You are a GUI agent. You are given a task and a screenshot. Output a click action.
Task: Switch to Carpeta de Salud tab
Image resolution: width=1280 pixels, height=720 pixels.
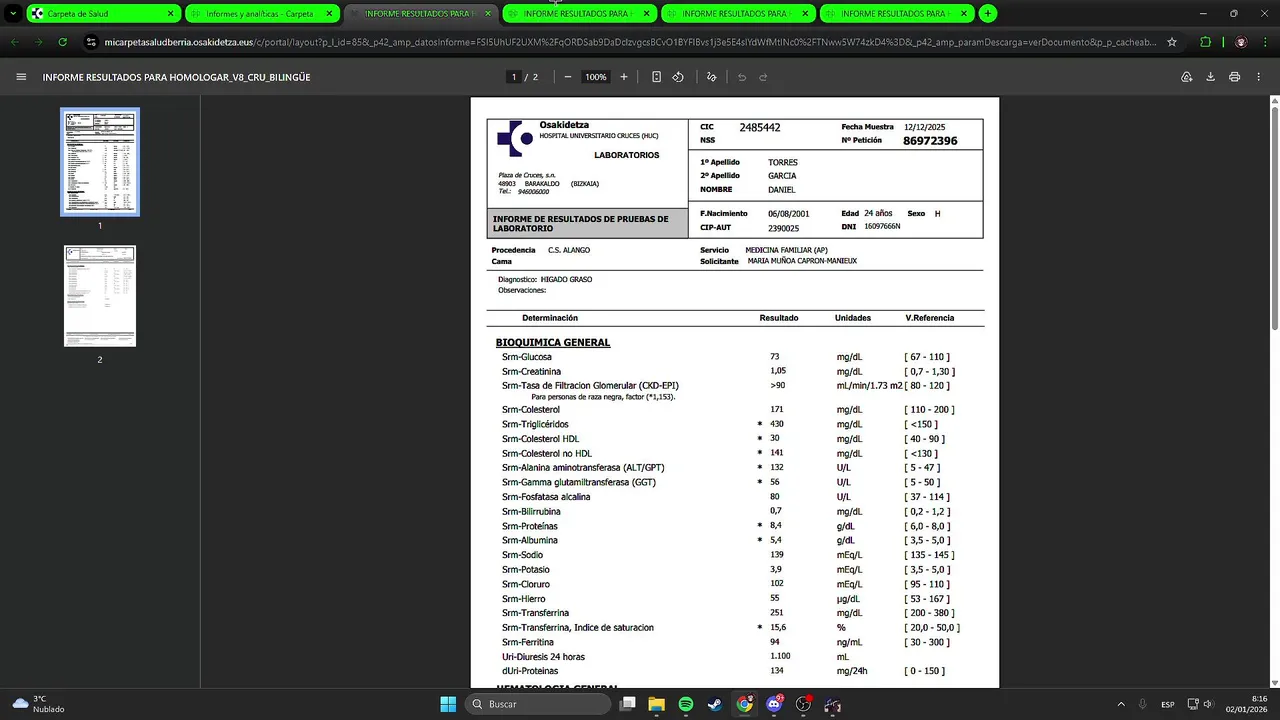[x=102, y=14]
